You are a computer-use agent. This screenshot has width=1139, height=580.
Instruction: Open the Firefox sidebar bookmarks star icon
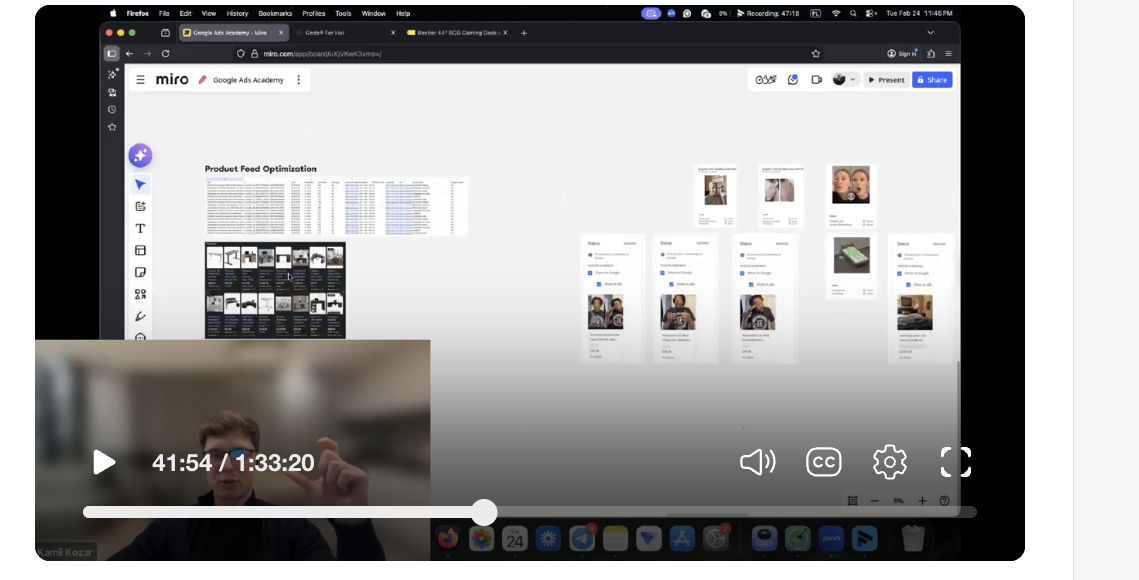pos(112,127)
